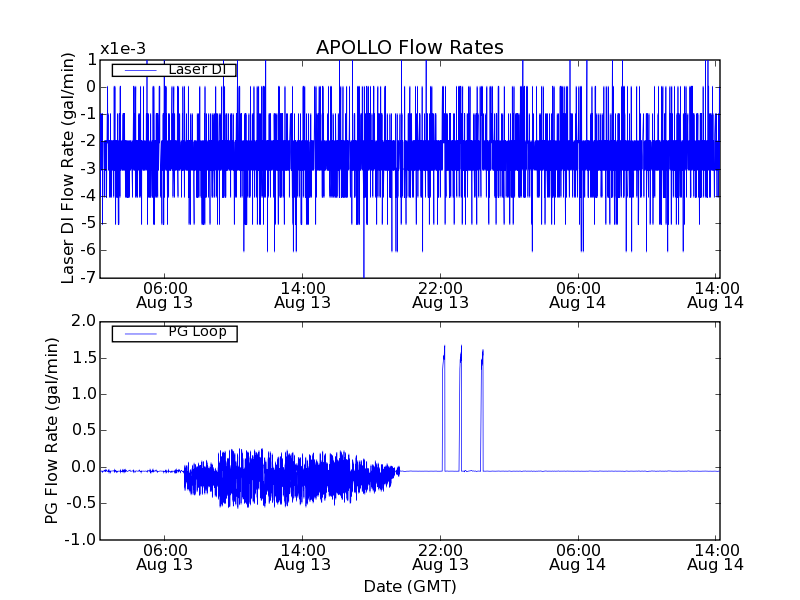Click '06:00 Aug 13' tick under PG Loop plot
800x600 pixels.
tap(164, 558)
